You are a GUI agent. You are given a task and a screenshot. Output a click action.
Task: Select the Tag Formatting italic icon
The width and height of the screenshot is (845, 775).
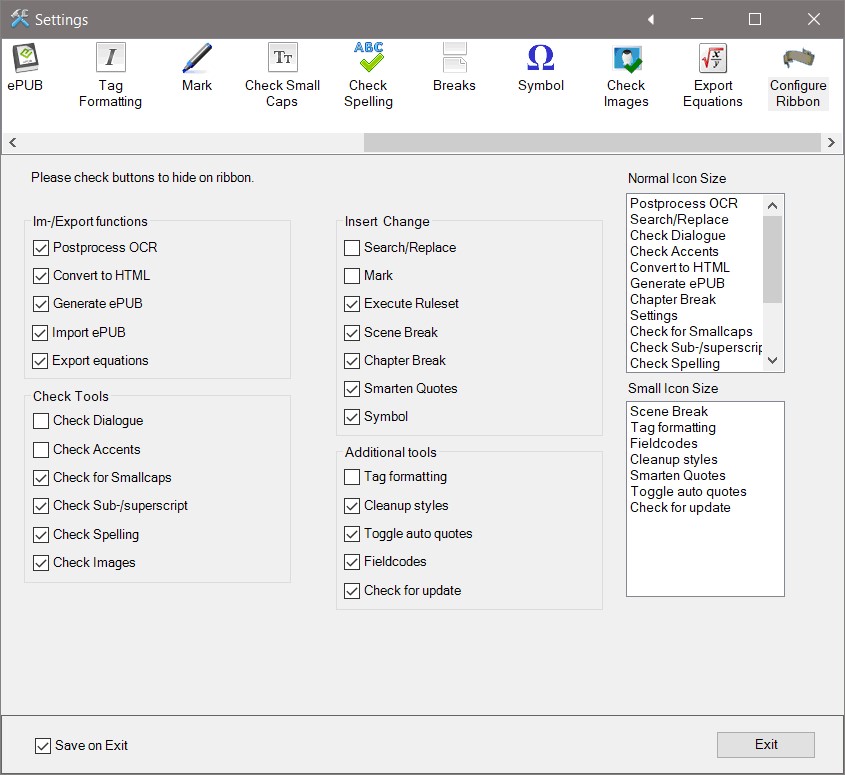click(110, 57)
